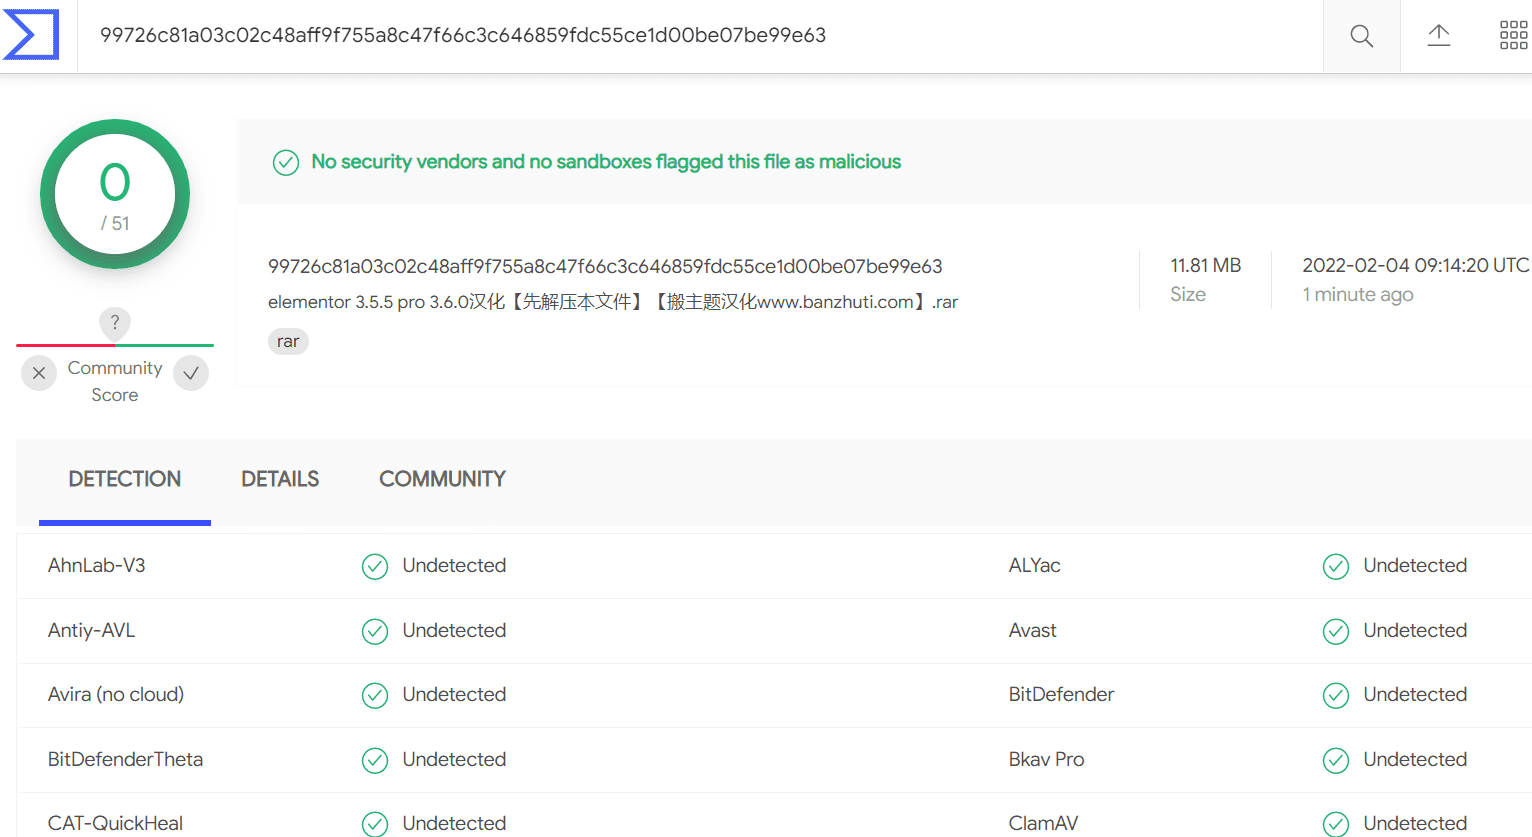Click the BitDefender undetected check icon
The width and height of the screenshot is (1532, 837).
click(1336, 696)
